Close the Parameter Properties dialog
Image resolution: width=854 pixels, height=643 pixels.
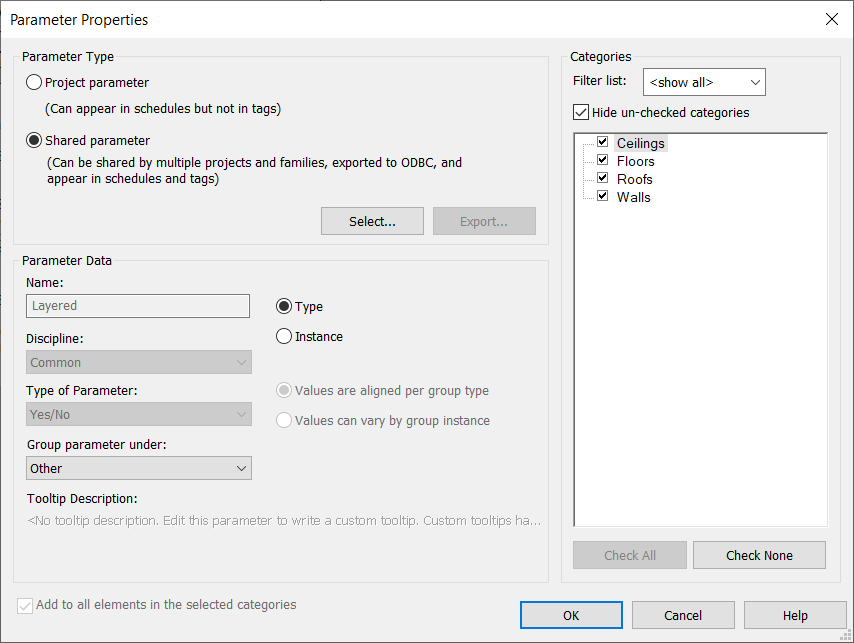click(832, 19)
